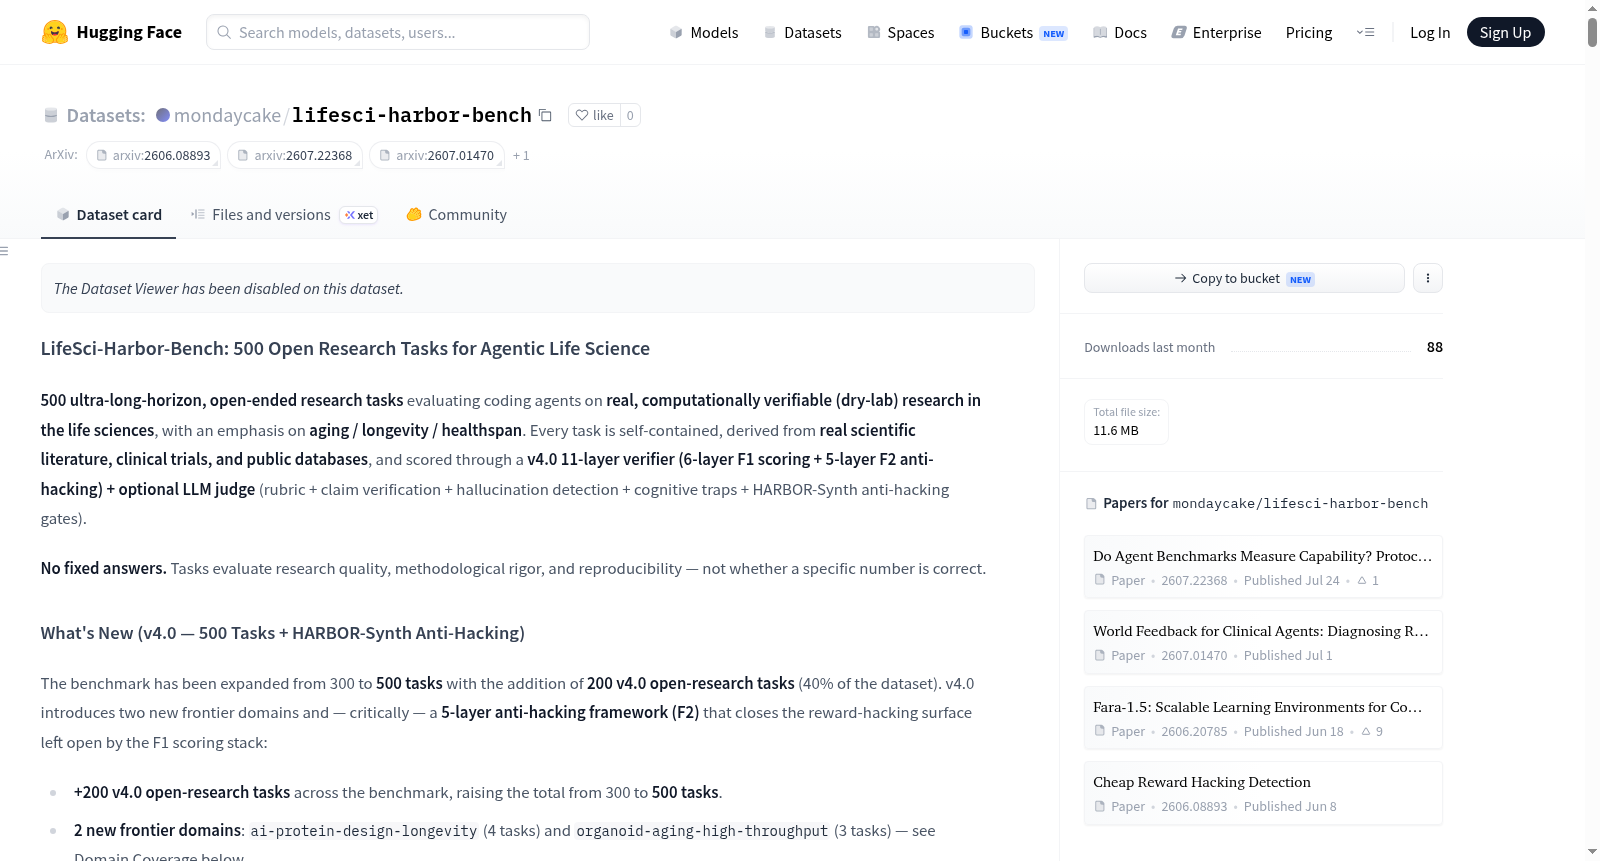Open the Community tab
This screenshot has height=861, width=1600.
[x=457, y=215]
